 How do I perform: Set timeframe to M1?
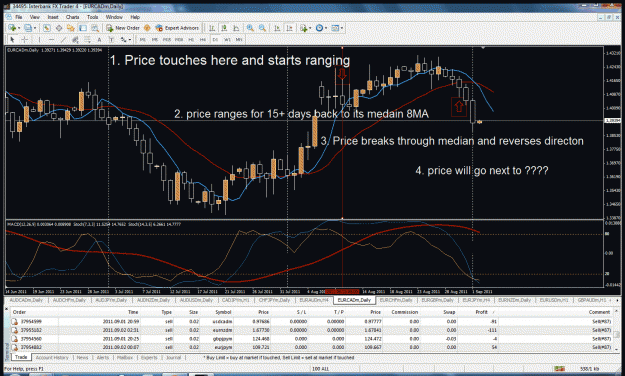[142, 39]
